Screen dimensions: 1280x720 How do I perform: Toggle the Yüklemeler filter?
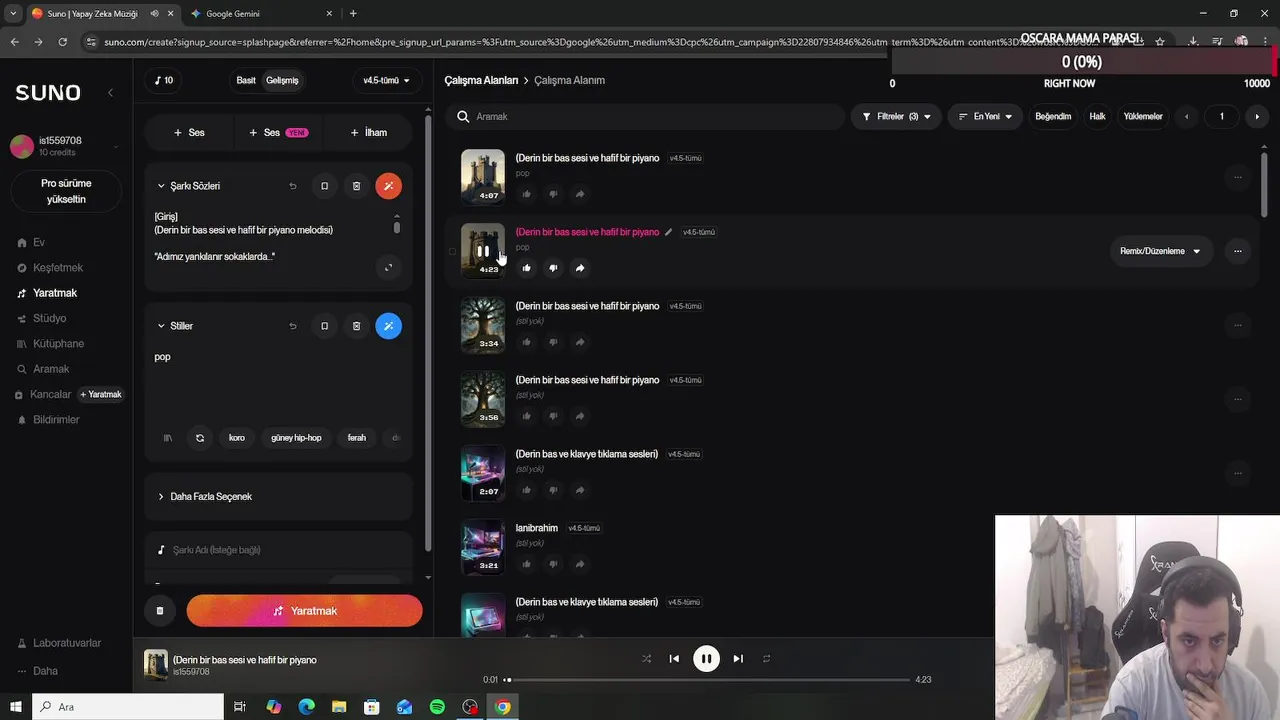point(1143,117)
